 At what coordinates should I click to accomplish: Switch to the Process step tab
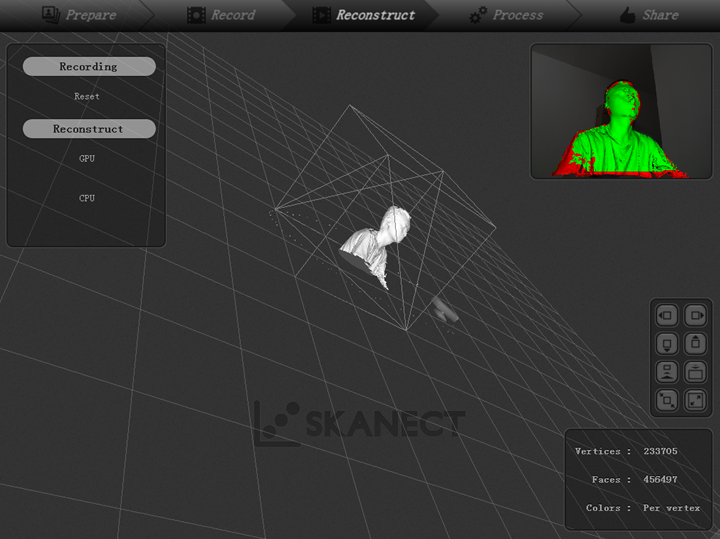point(506,15)
